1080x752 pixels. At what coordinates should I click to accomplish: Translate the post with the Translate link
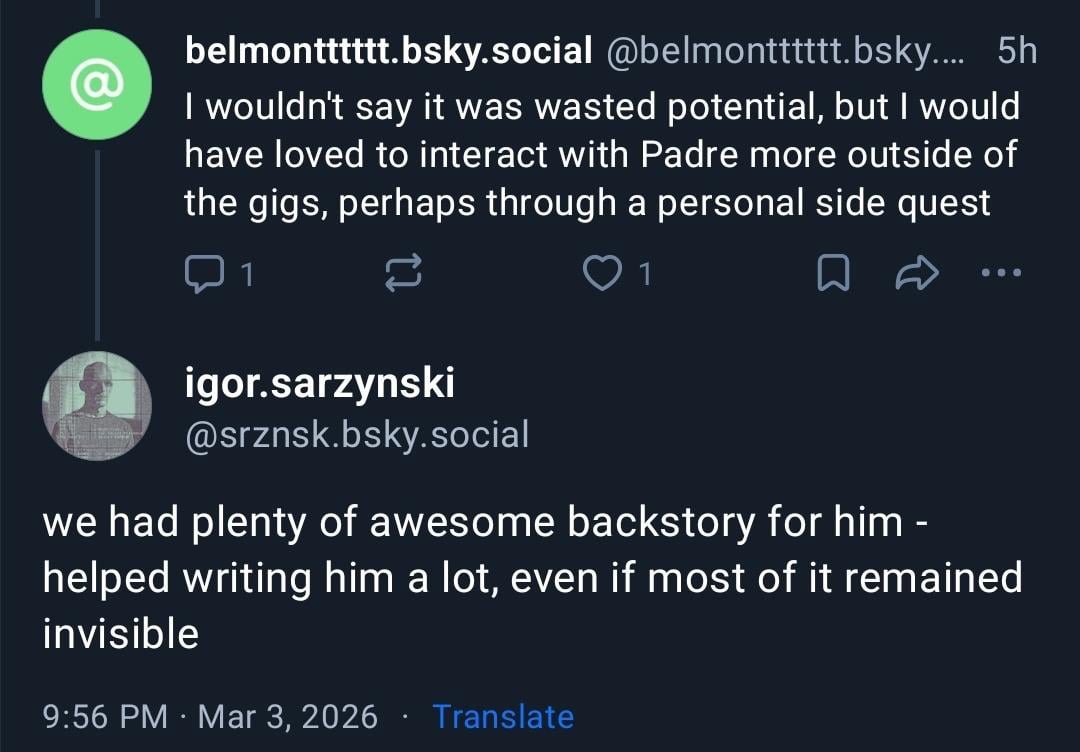click(503, 716)
